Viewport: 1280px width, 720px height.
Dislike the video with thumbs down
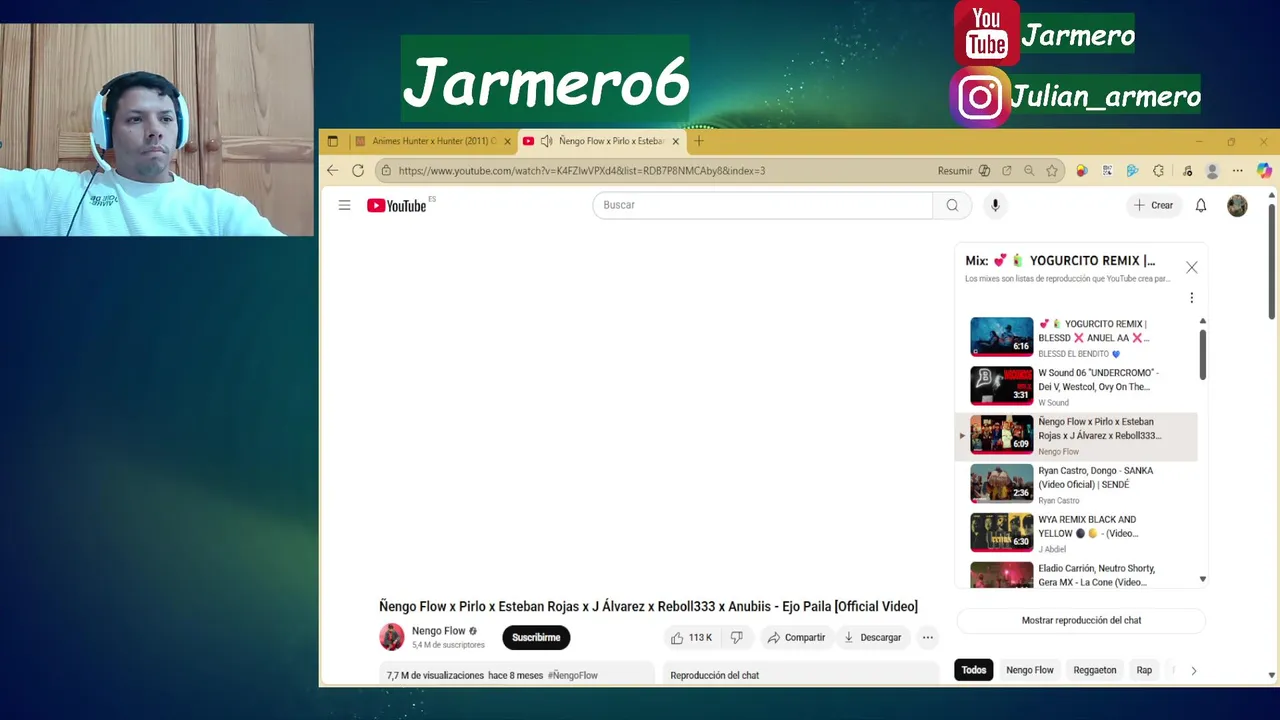tap(737, 637)
